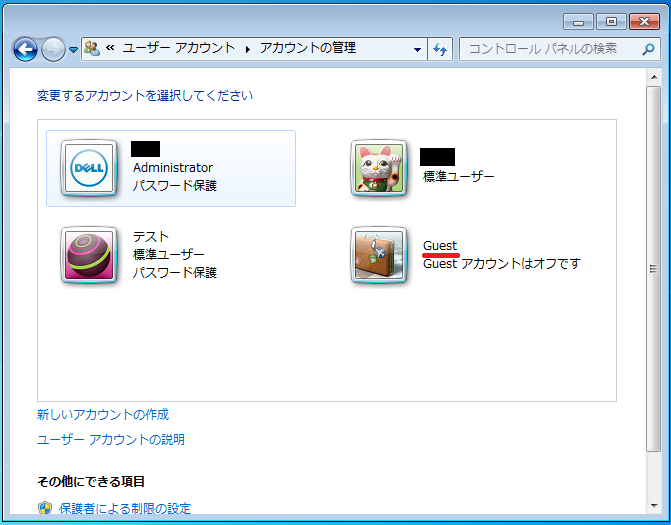Go back with the blue arrow button
Screen dimensions: 671x525
pyautogui.click(x=25, y=49)
